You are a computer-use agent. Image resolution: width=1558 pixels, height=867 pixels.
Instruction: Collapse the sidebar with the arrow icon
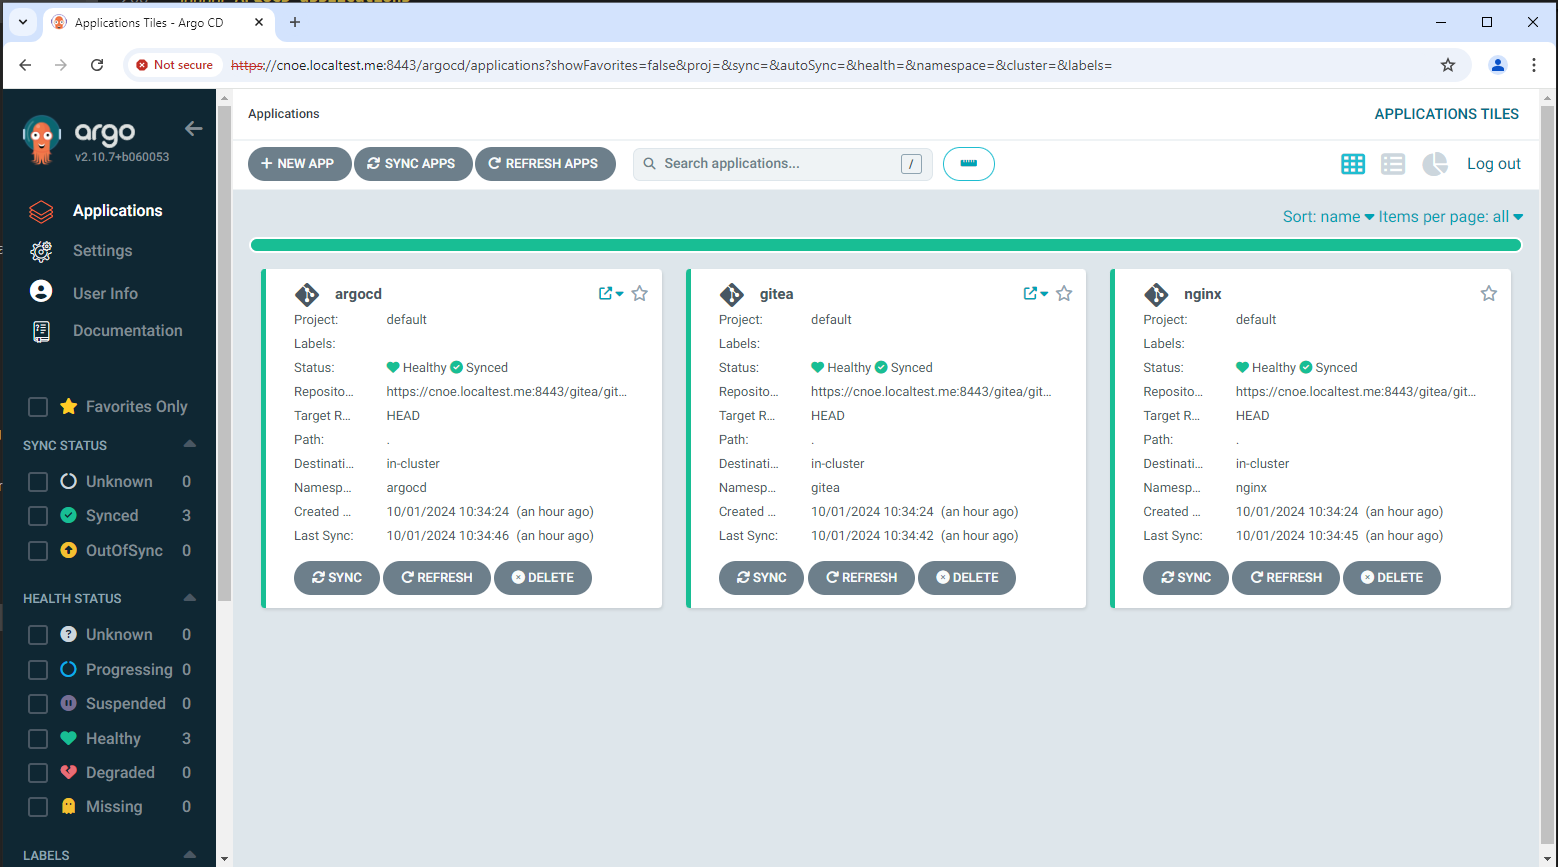[x=193, y=129]
